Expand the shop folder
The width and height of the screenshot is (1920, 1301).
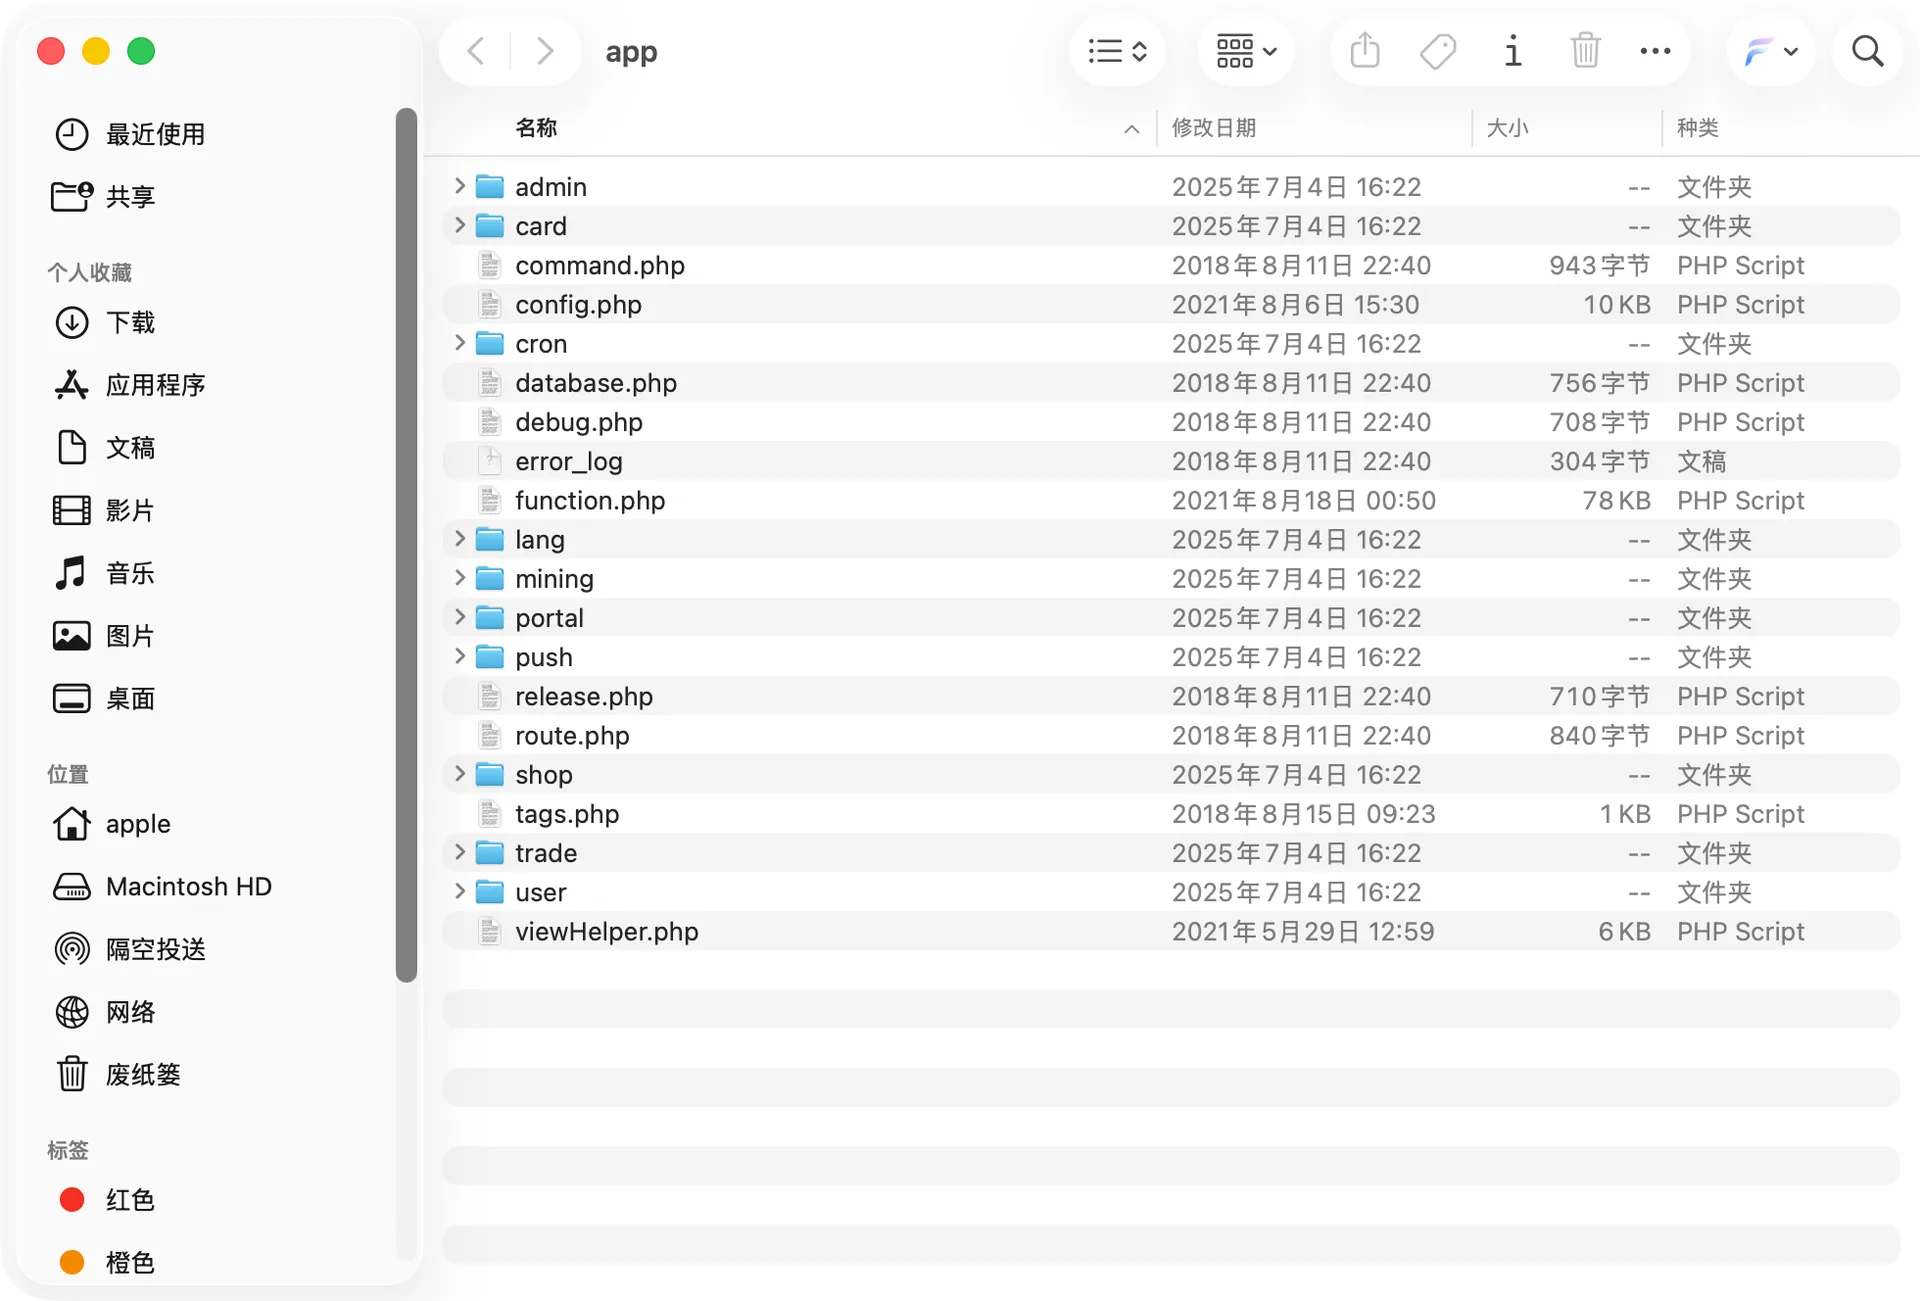459,774
